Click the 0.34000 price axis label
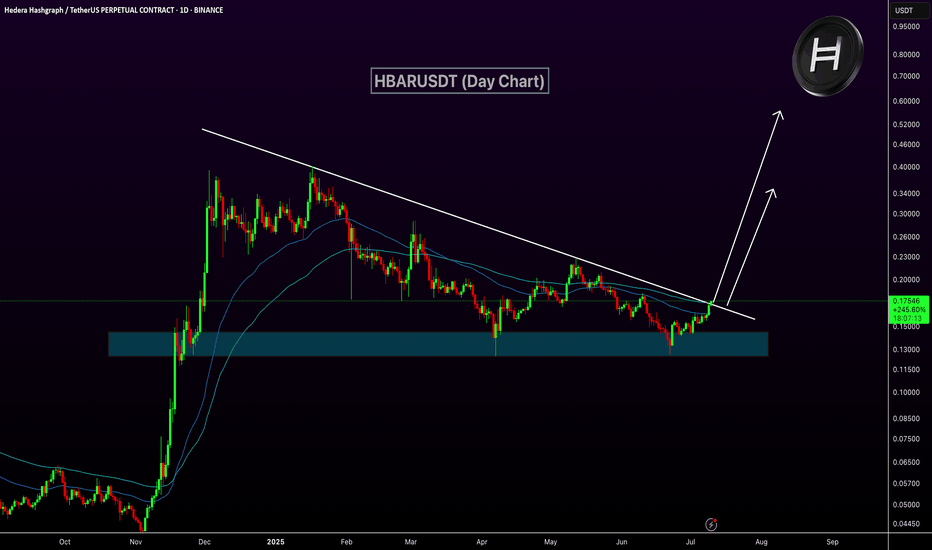932x550 pixels. (905, 194)
